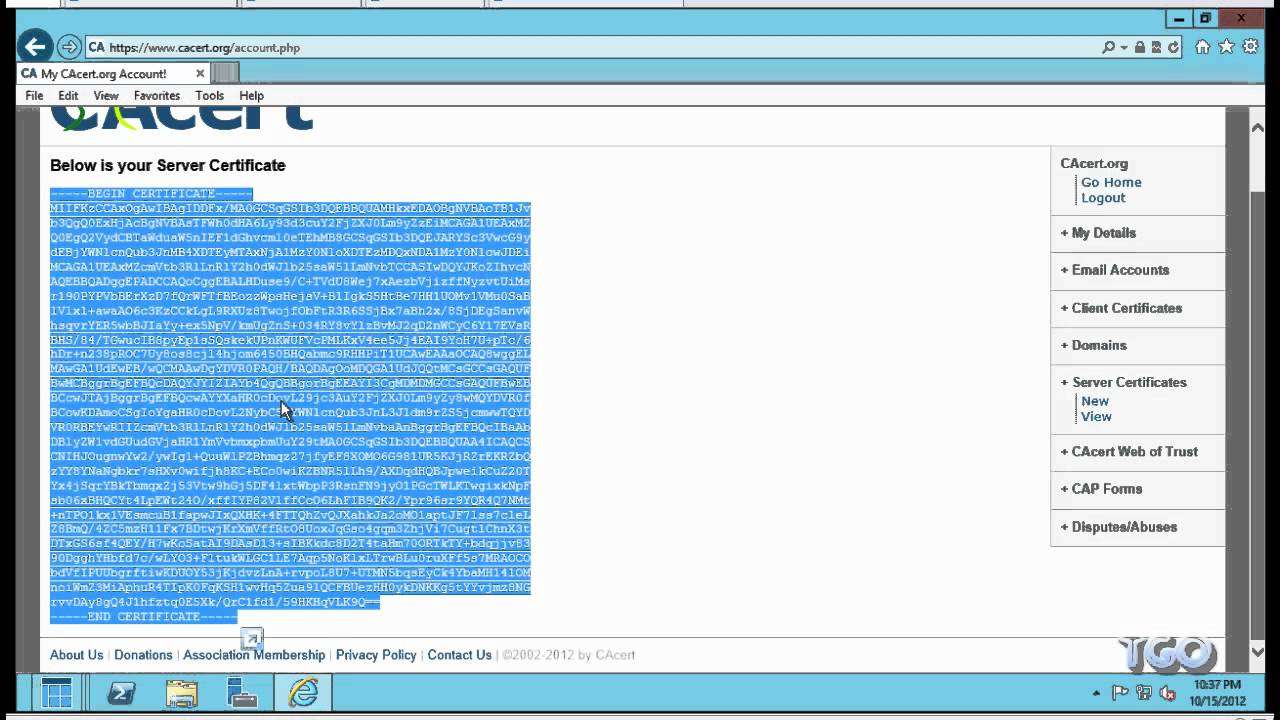1280x720 pixels.
Task: Click the accelerator icon below selected certificate text
Action: pos(251,638)
